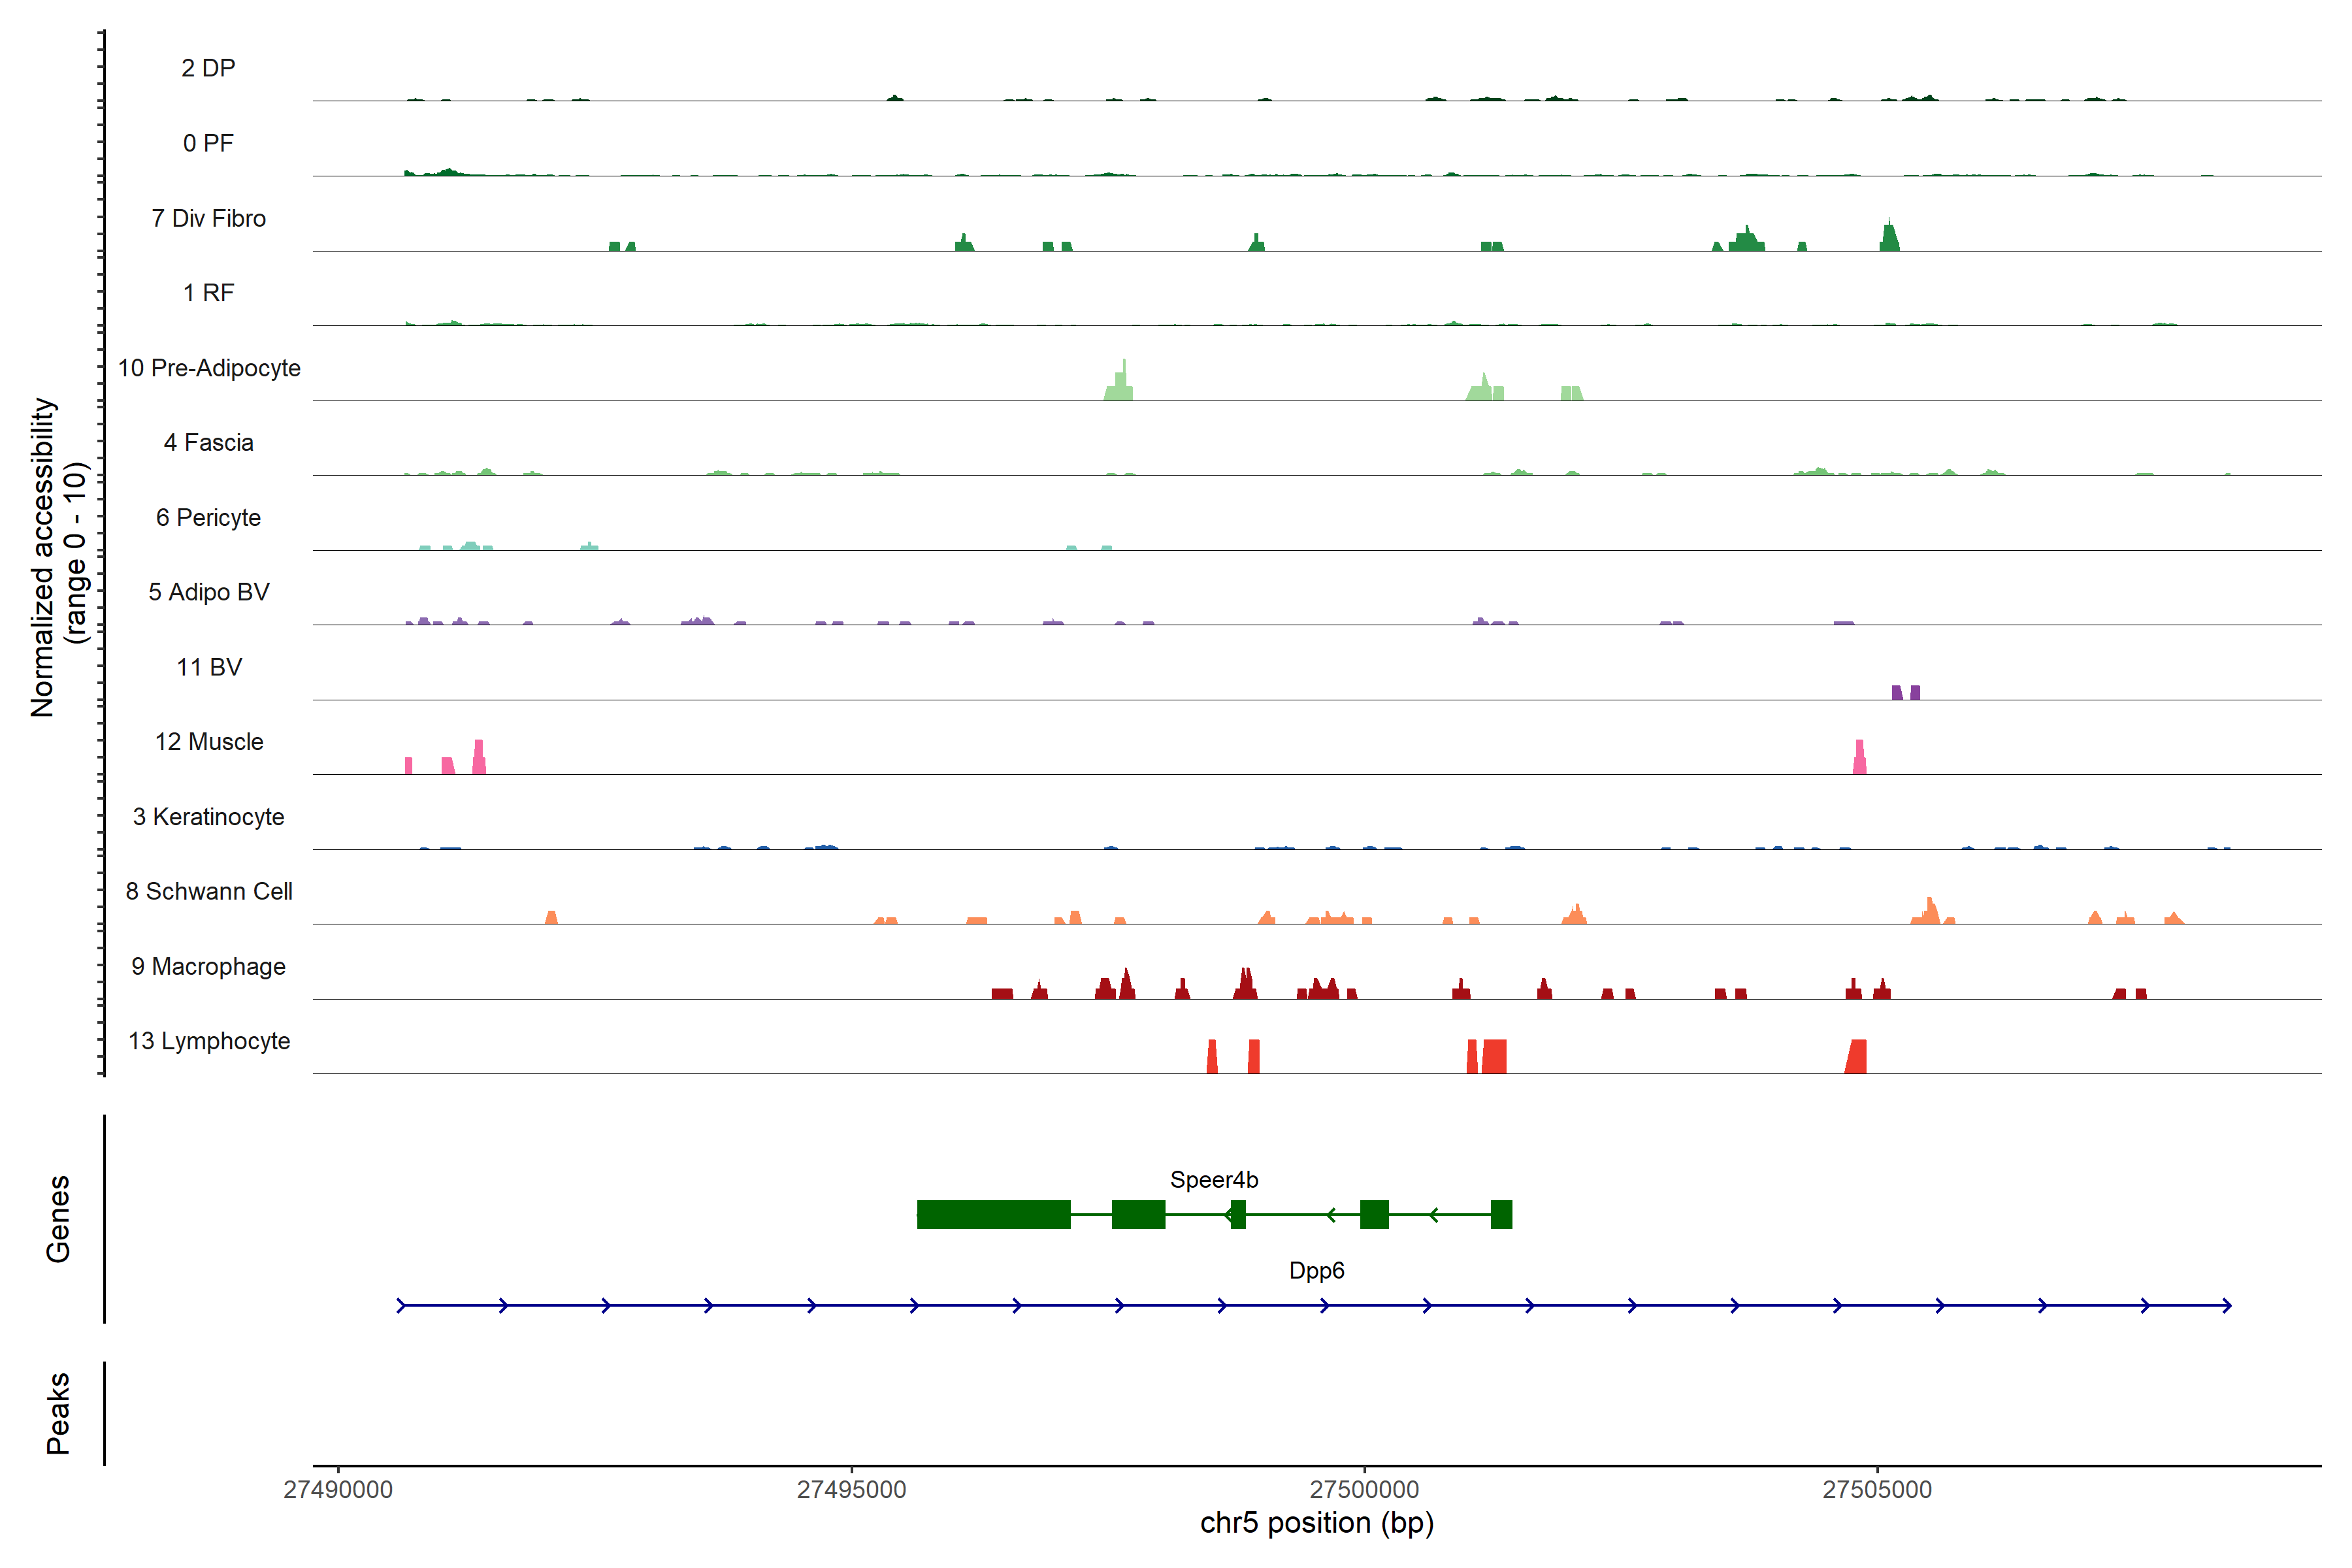This screenshot has width=2352, height=1568.
Task: Click the 27495000 axis tick label
Action: point(851,1489)
